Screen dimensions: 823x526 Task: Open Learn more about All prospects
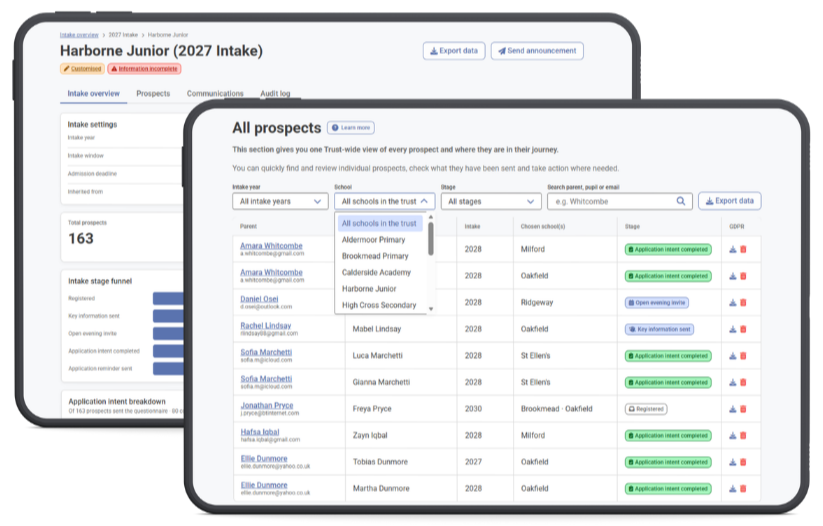[x=351, y=128]
